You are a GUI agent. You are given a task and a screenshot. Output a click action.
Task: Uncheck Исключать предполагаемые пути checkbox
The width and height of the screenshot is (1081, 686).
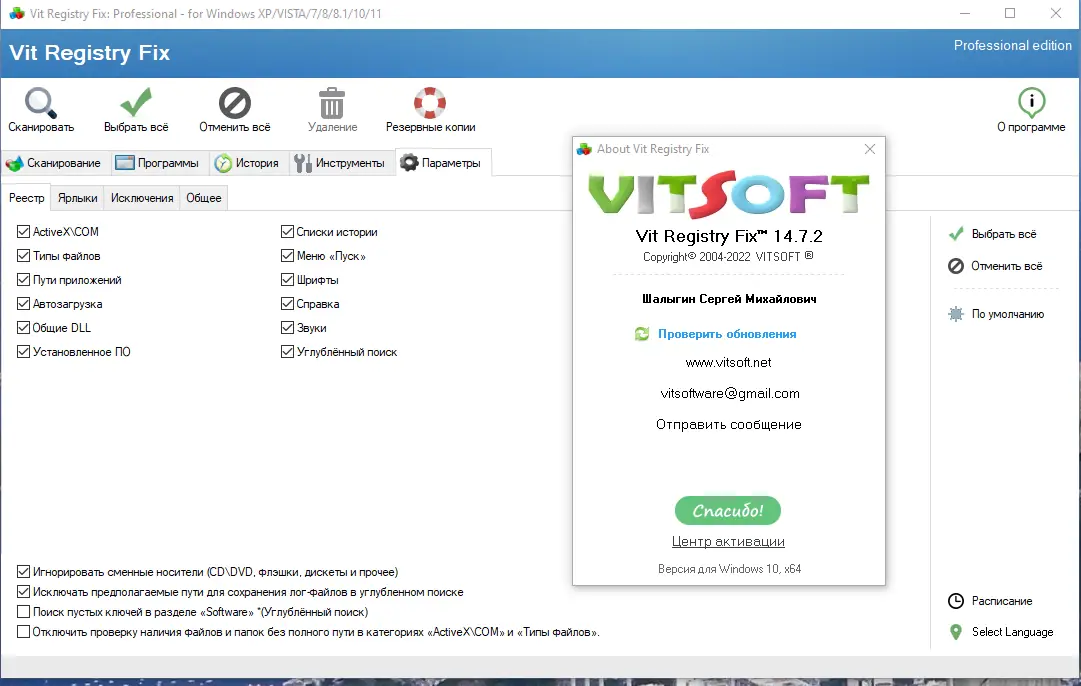point(23,592)
